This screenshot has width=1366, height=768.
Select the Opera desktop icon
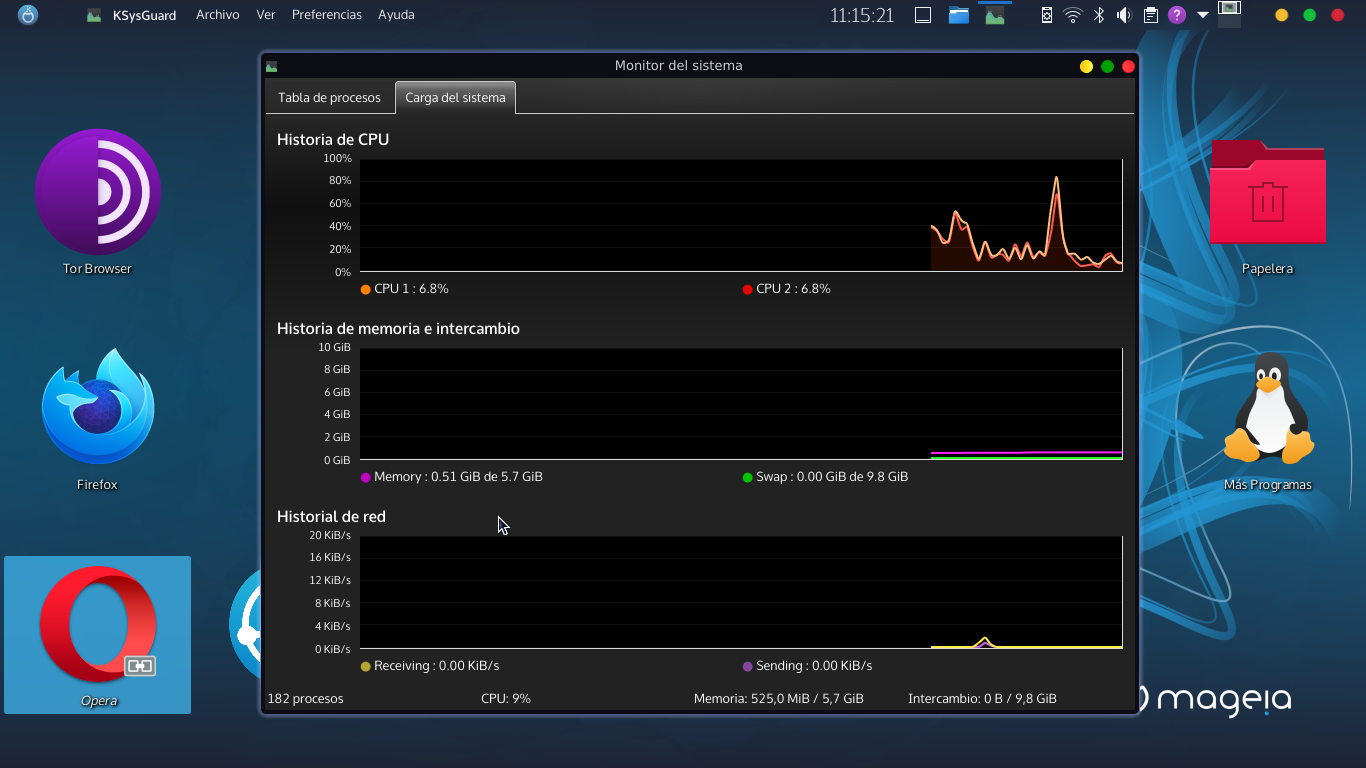point(98,635)
